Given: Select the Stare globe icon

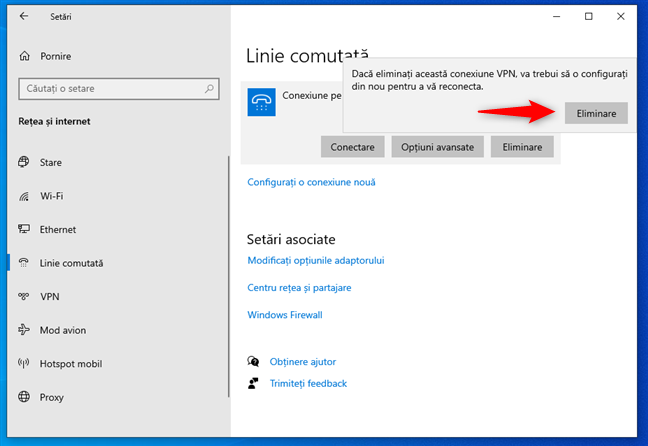Looking at the screenshot, I should [24, 162].
